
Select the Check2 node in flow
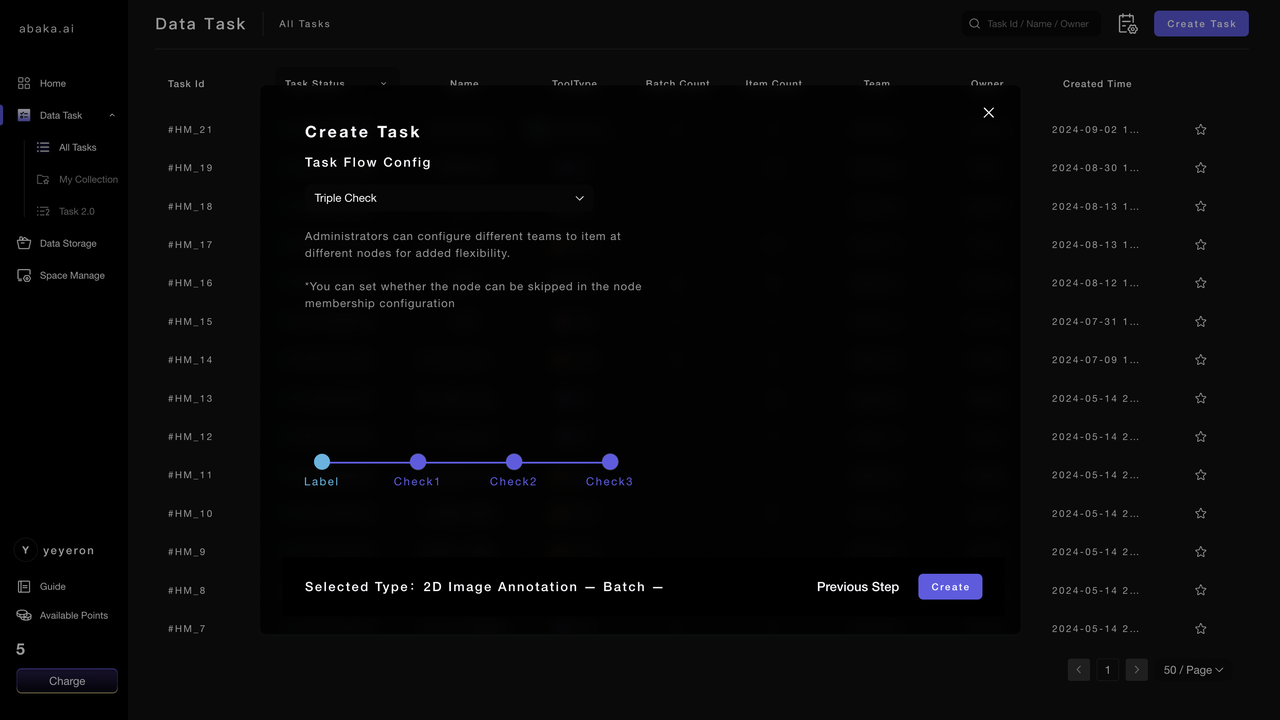point(514,462)
